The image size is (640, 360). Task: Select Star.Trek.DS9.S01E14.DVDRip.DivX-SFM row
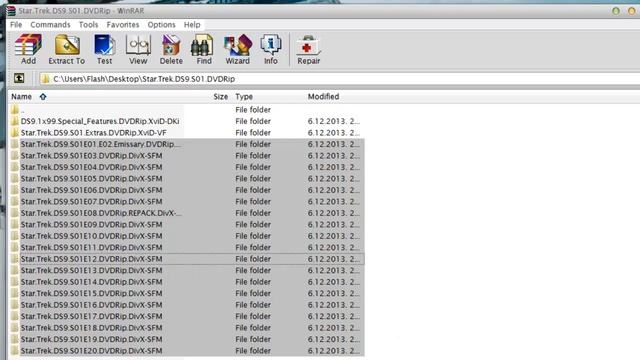click(x=186, y=282)
